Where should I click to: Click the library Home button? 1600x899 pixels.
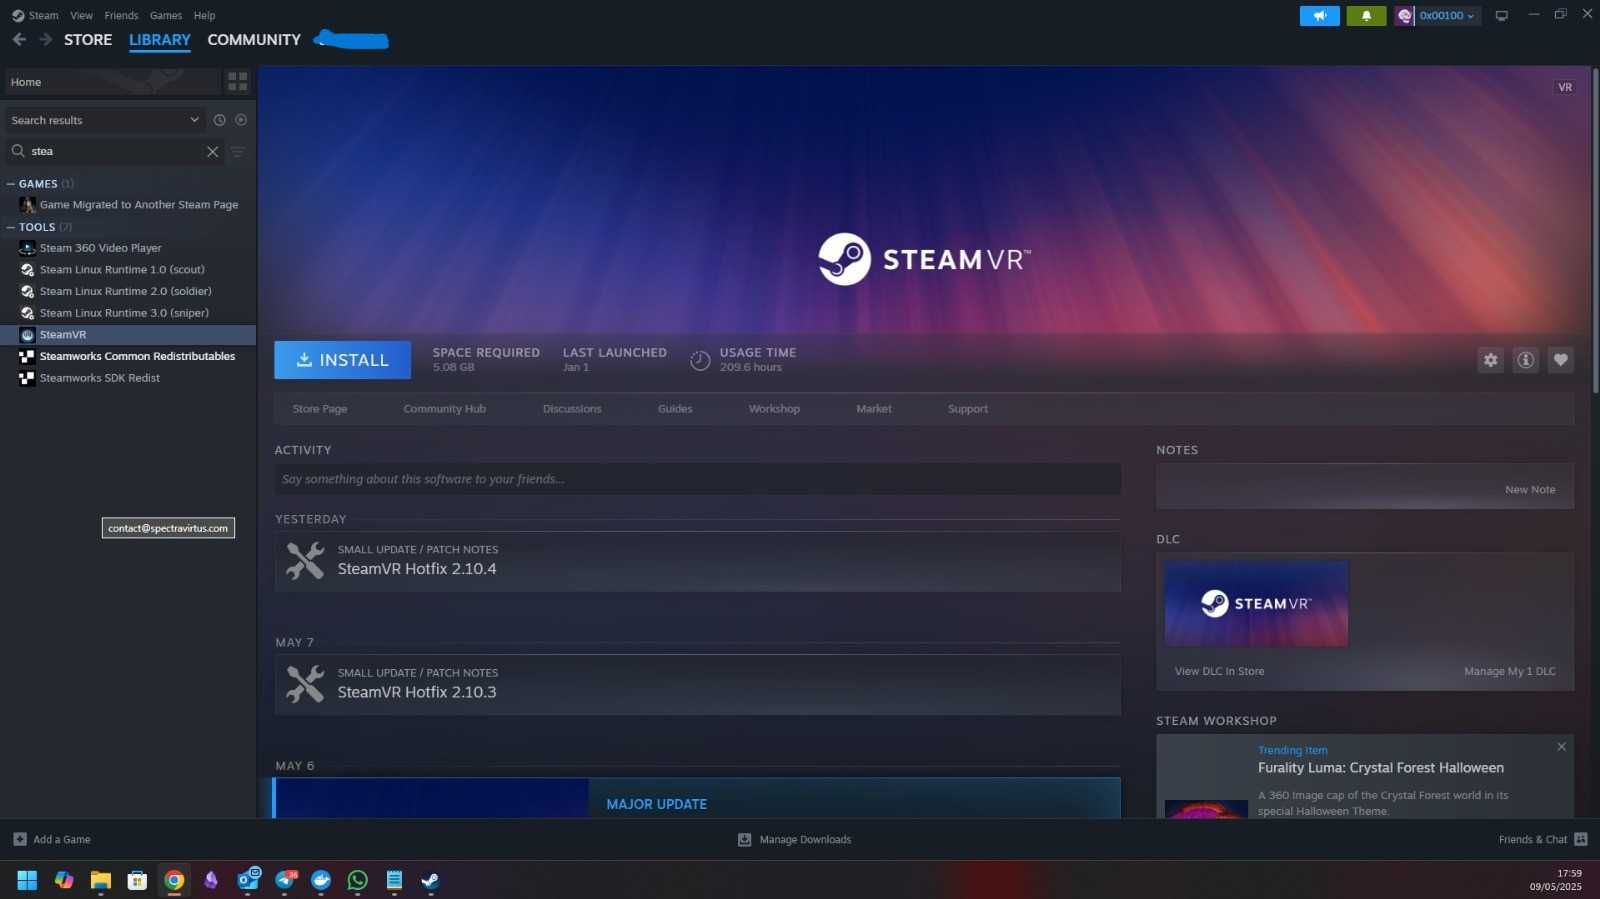pos(112,82)
